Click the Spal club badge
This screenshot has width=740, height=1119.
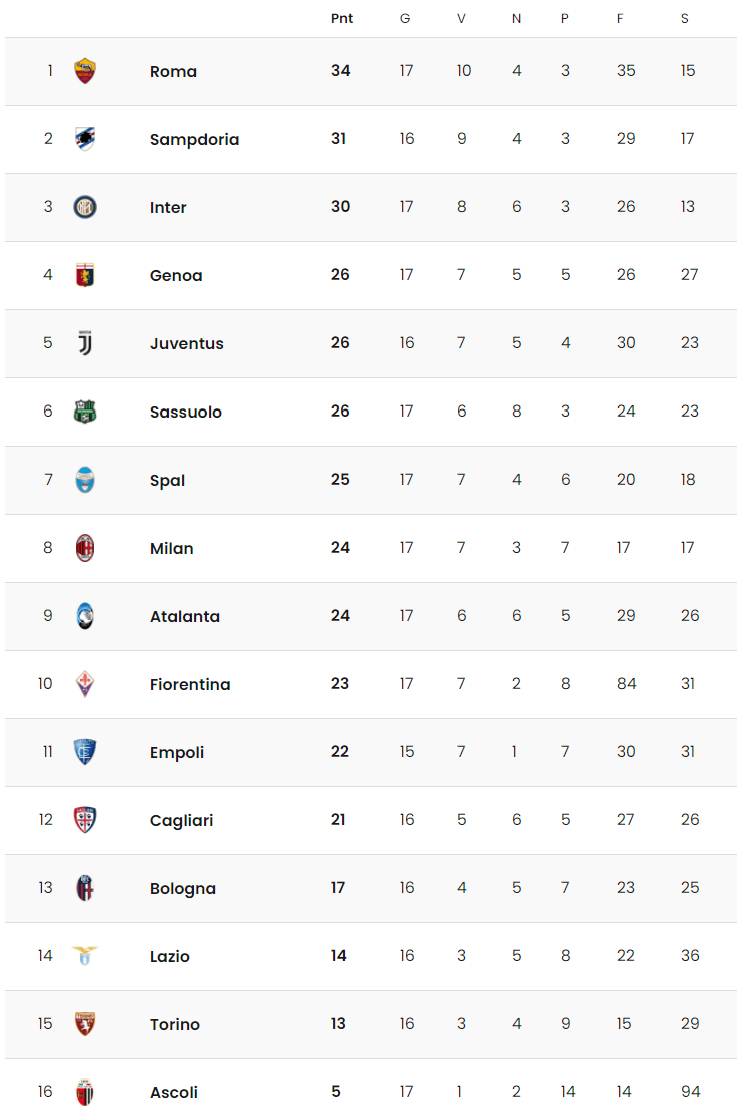coord(85,480)
